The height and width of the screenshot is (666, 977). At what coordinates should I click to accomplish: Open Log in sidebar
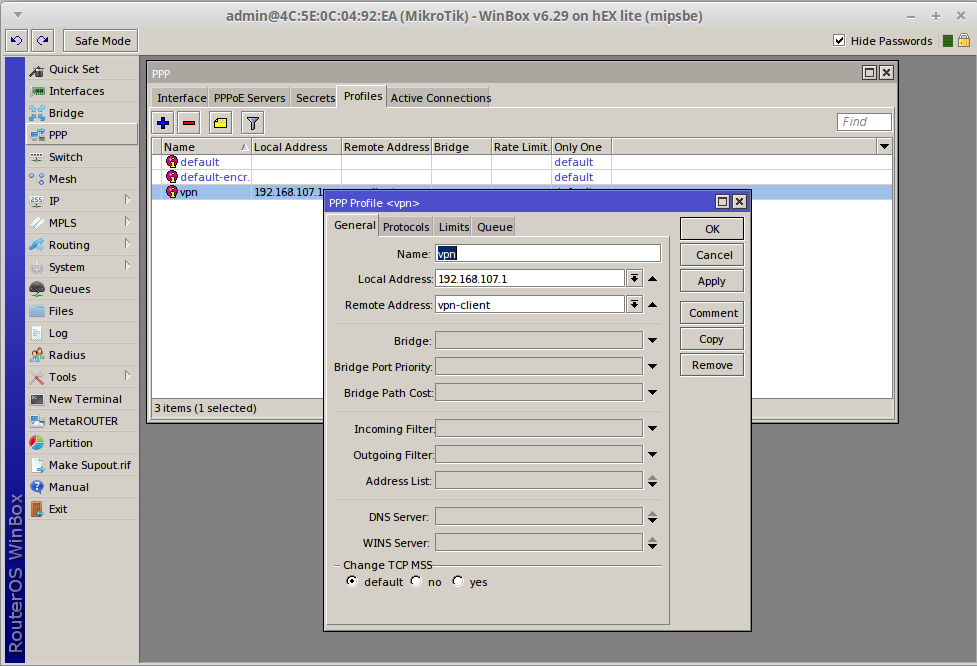pos(82,333)
